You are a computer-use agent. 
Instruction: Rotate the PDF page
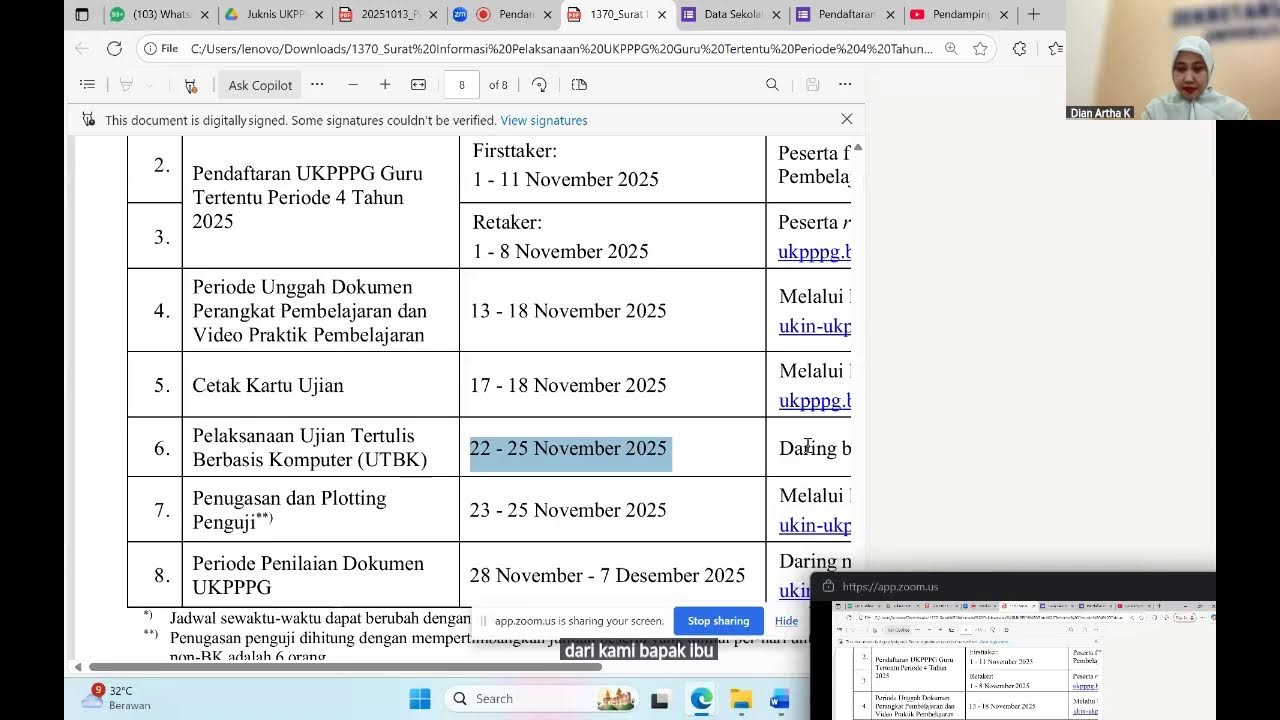pos(539,85)
